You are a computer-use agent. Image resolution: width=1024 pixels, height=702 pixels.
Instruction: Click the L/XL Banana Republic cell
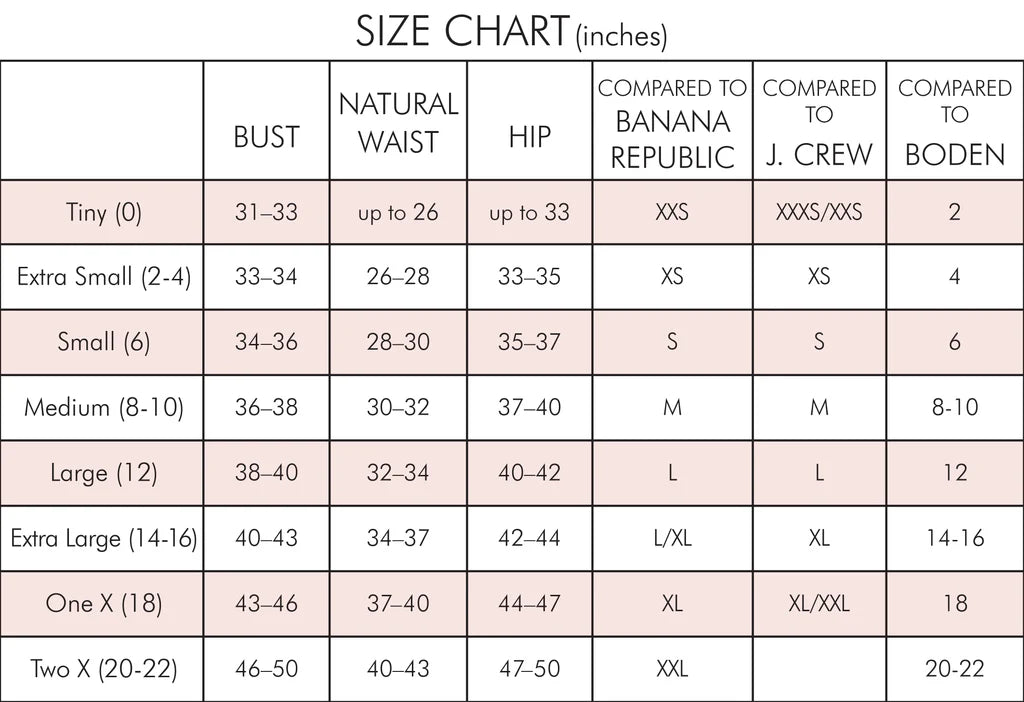(x=672, y=538)
